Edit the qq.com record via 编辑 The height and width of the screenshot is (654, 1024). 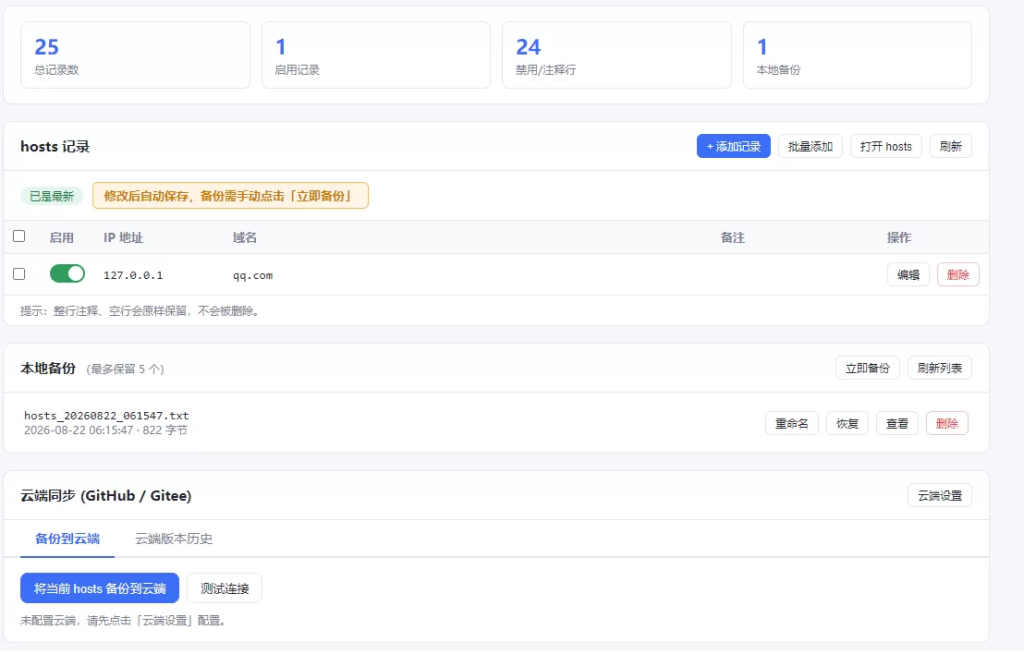click(x=908, y=274)
